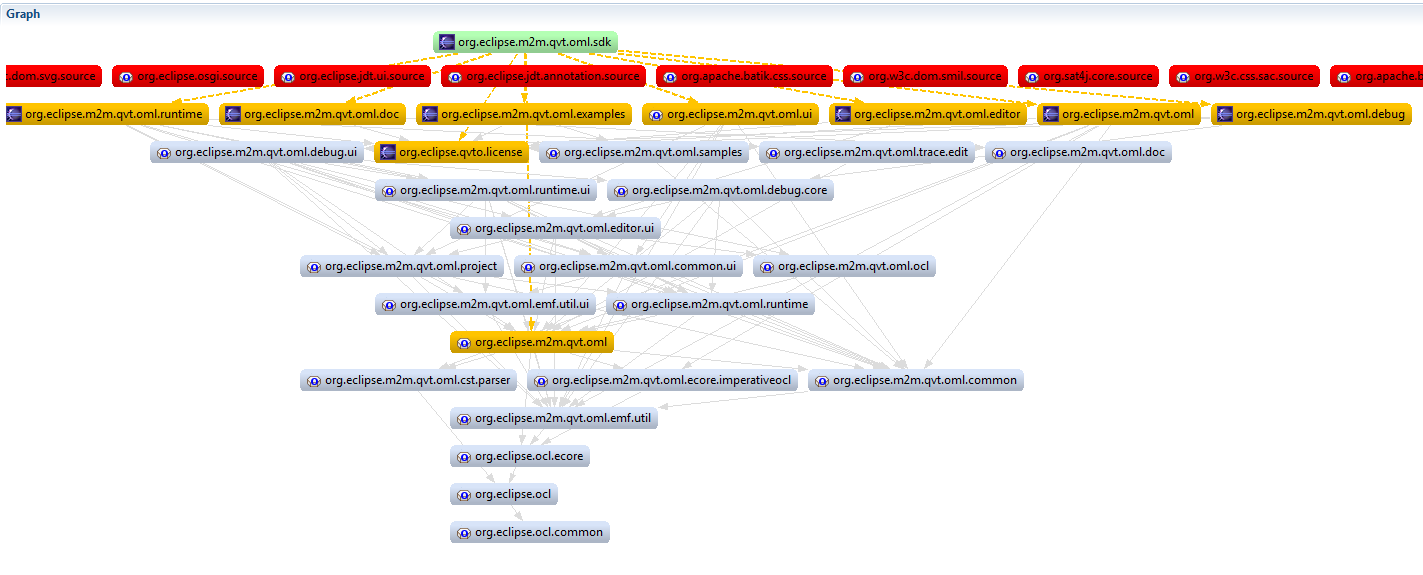This screenshot has height=575, width=1423.
Task: Click the plug-in icon on org.sat4j.core.source
Action: click(x=1032, y=76)
